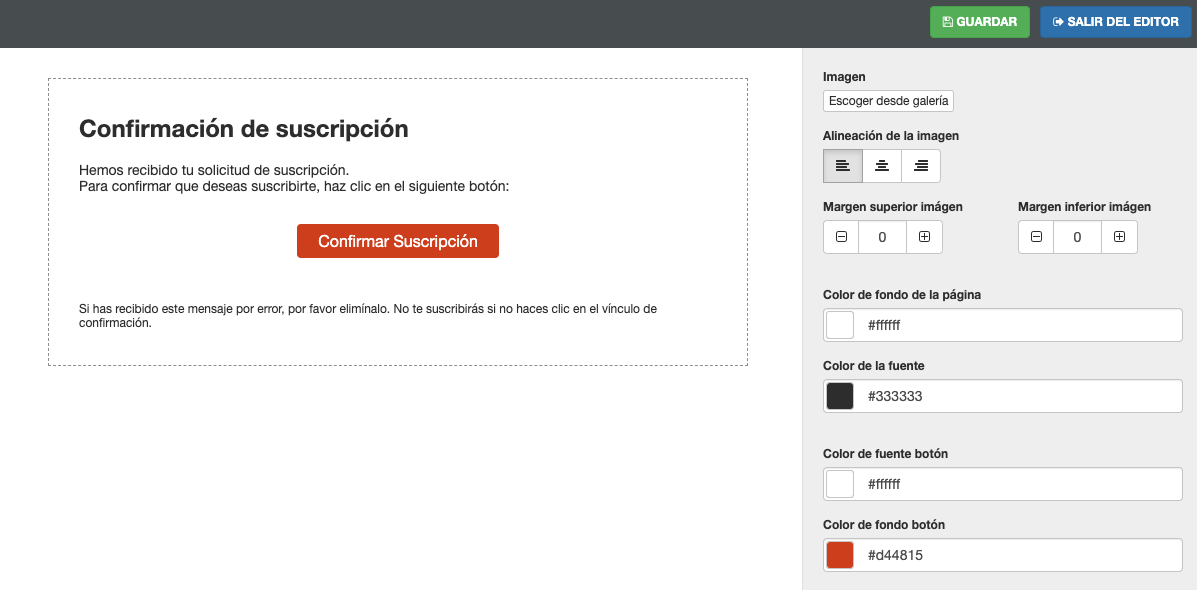Center the image alignment

881,165
